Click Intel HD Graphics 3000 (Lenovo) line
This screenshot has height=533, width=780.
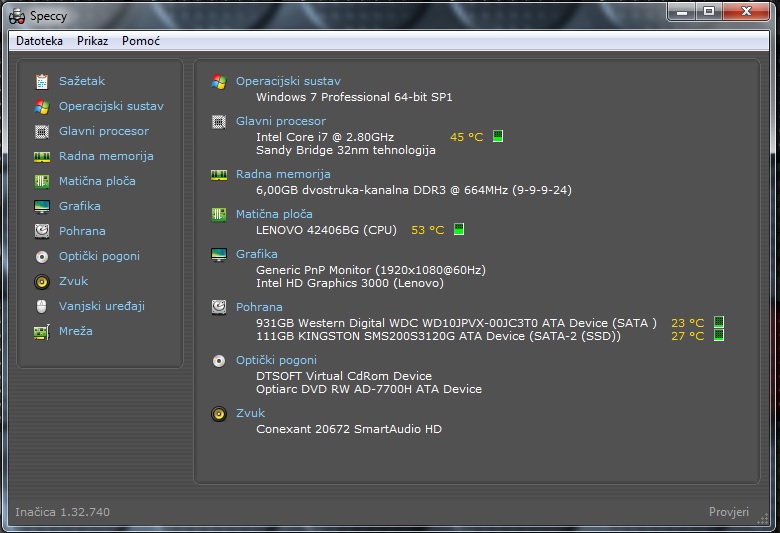pyautogui.click(x=350, y=283)
